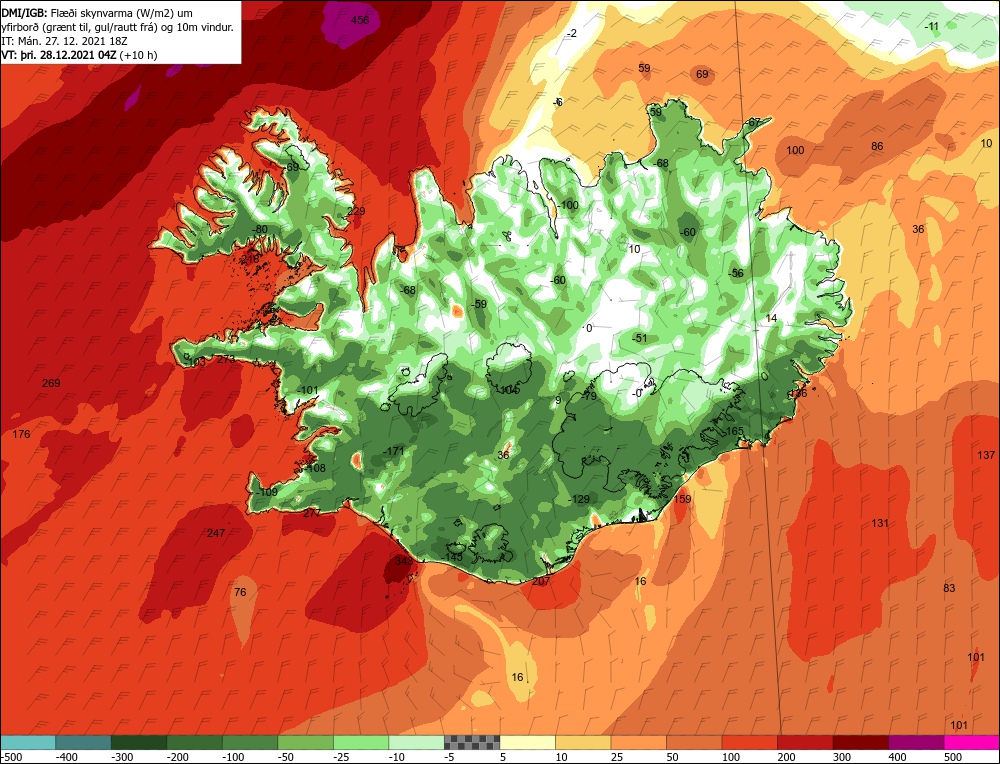Select the bright green swatch between -25 and -10
This screenshot has height=764, width=1000.
361,742
